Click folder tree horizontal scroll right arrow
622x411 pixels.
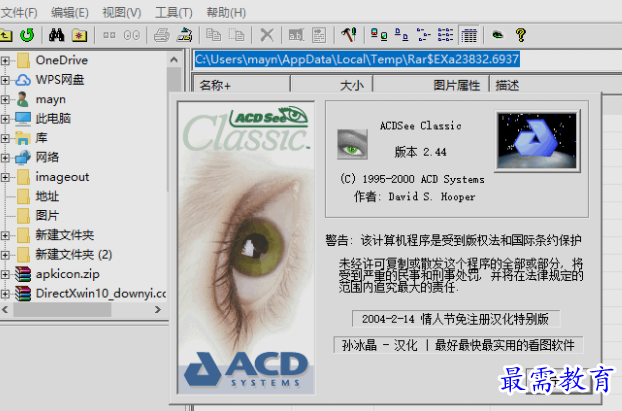pos(157,309)
